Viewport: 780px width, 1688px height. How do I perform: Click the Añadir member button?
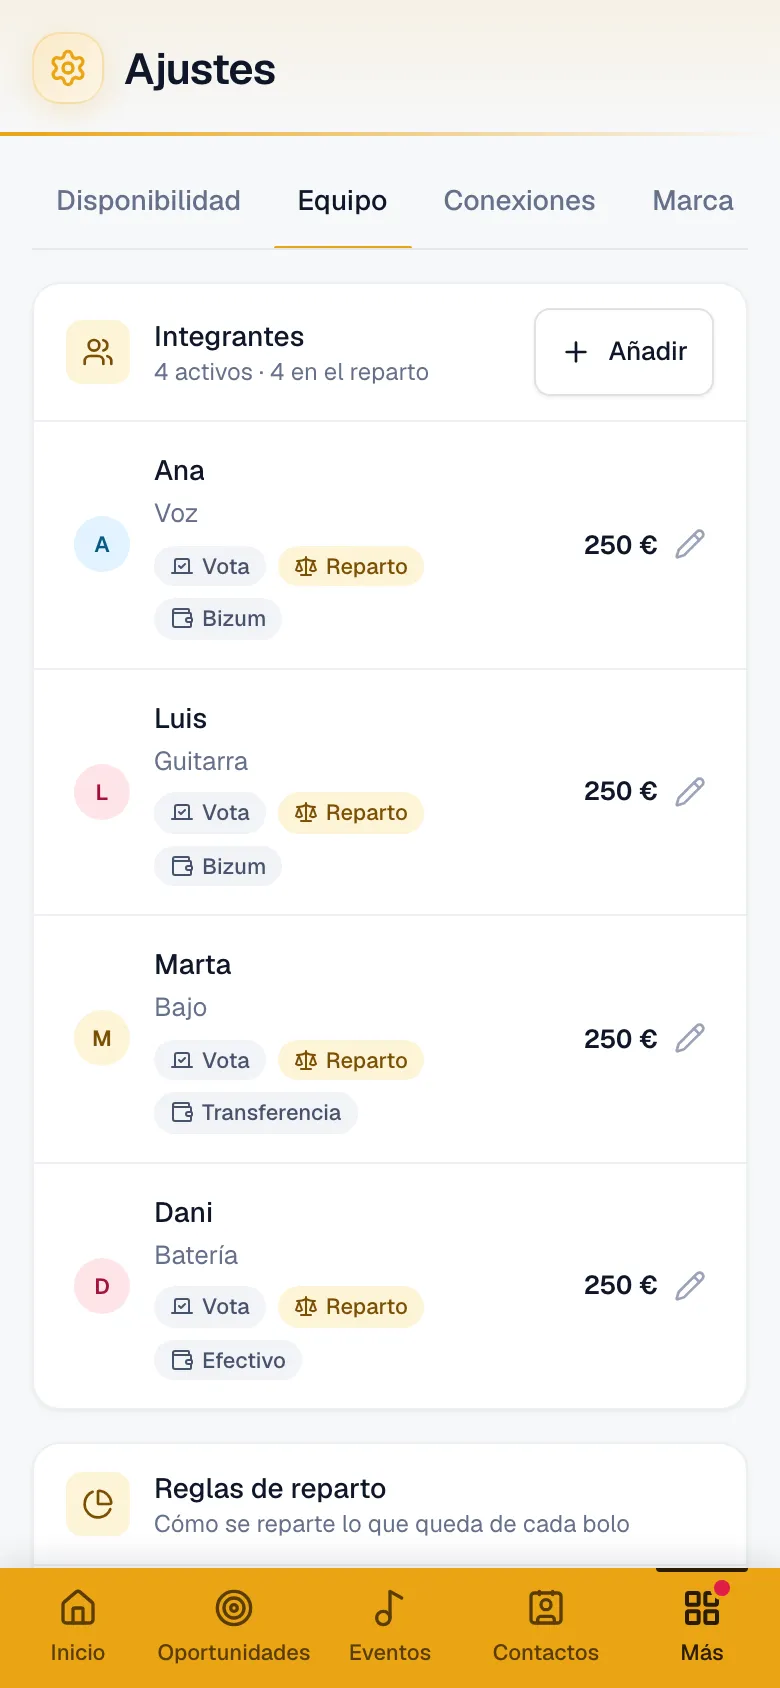click(x=624, y=352)
